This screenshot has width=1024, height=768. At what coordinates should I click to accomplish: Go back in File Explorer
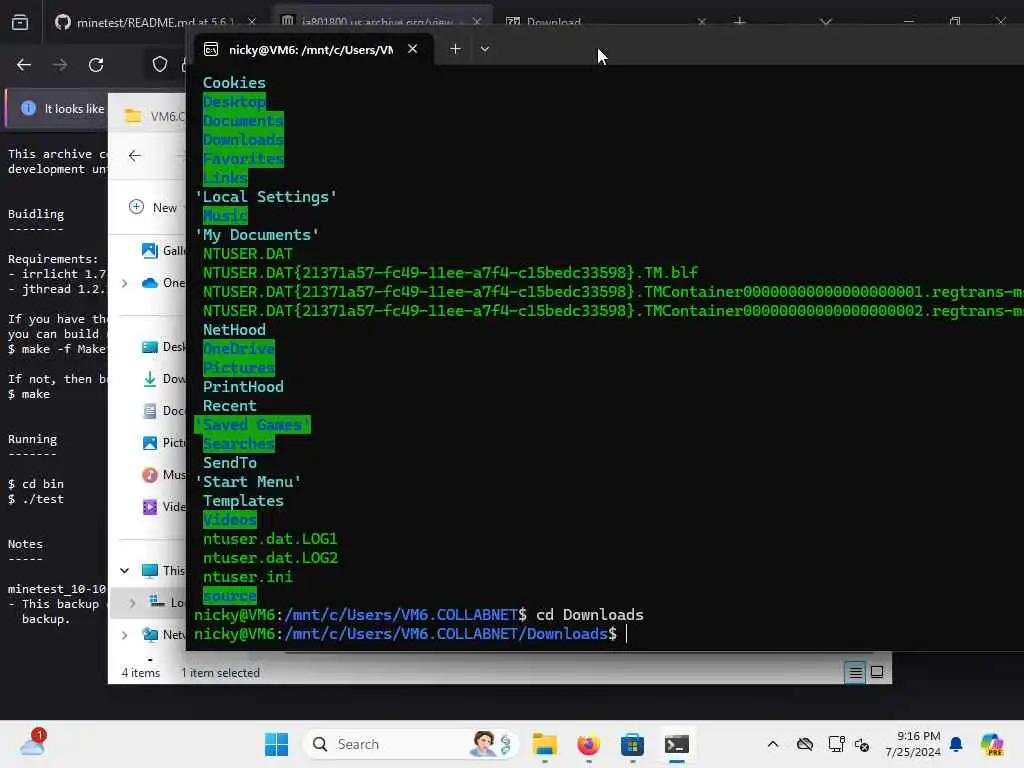(x=135, y=155)
